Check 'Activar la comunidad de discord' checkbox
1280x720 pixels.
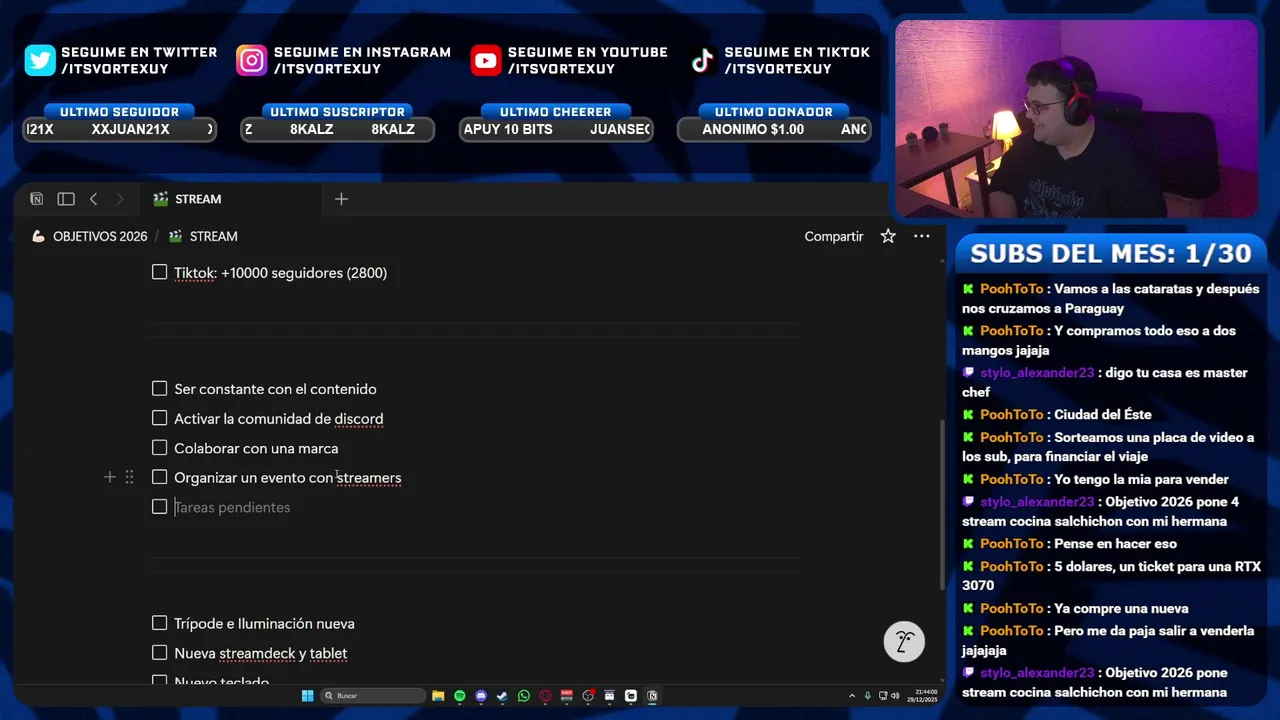pyautogui.click(x=160, y=418)
